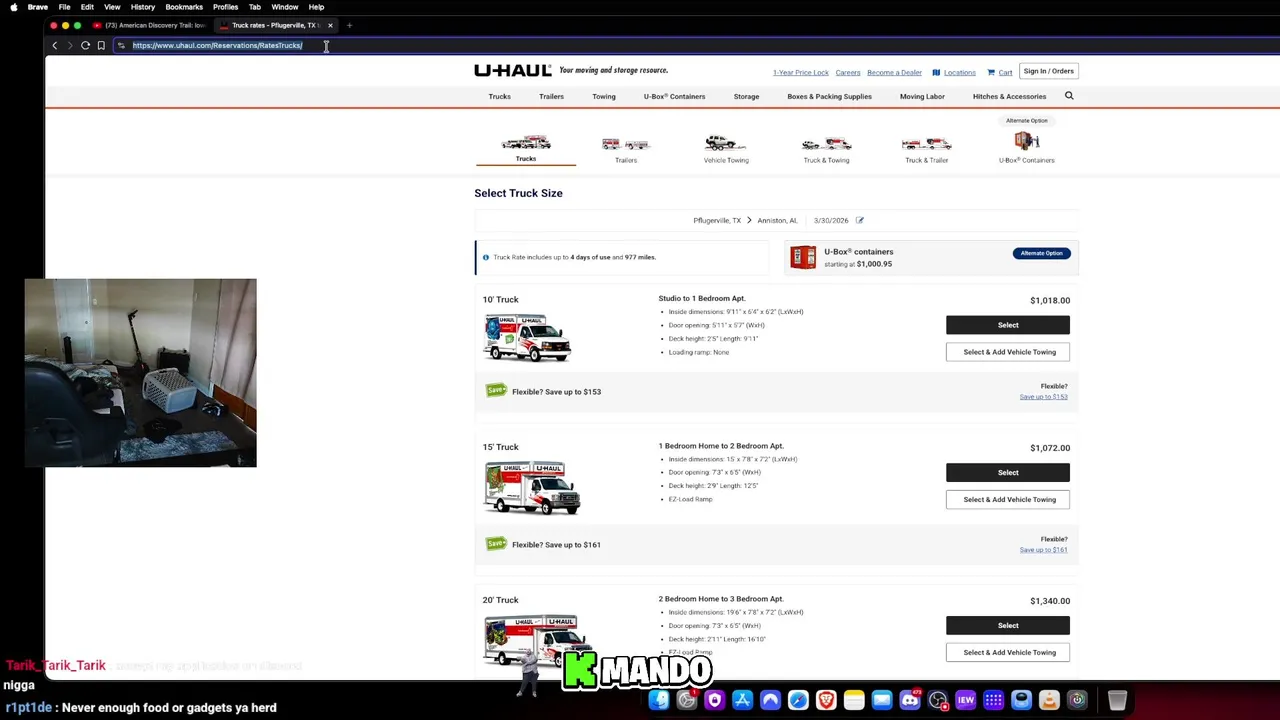Switch to the American Discovery Trail YouTube tab
Screen dimensions: 1280x720
(x=150, y=25)
